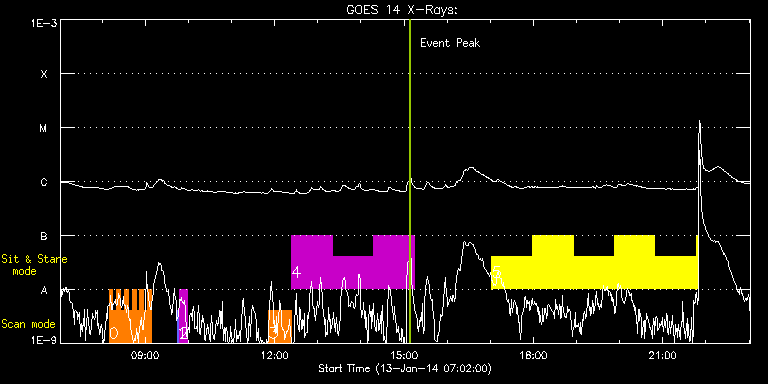This screenshot has width=768, height=384.
Task: Click the 15:00 time axis tick label
Action: (x=404, y=356)
